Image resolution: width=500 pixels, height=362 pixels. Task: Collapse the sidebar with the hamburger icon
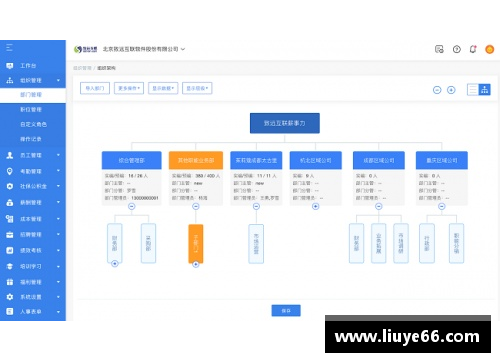coord(9,48)
